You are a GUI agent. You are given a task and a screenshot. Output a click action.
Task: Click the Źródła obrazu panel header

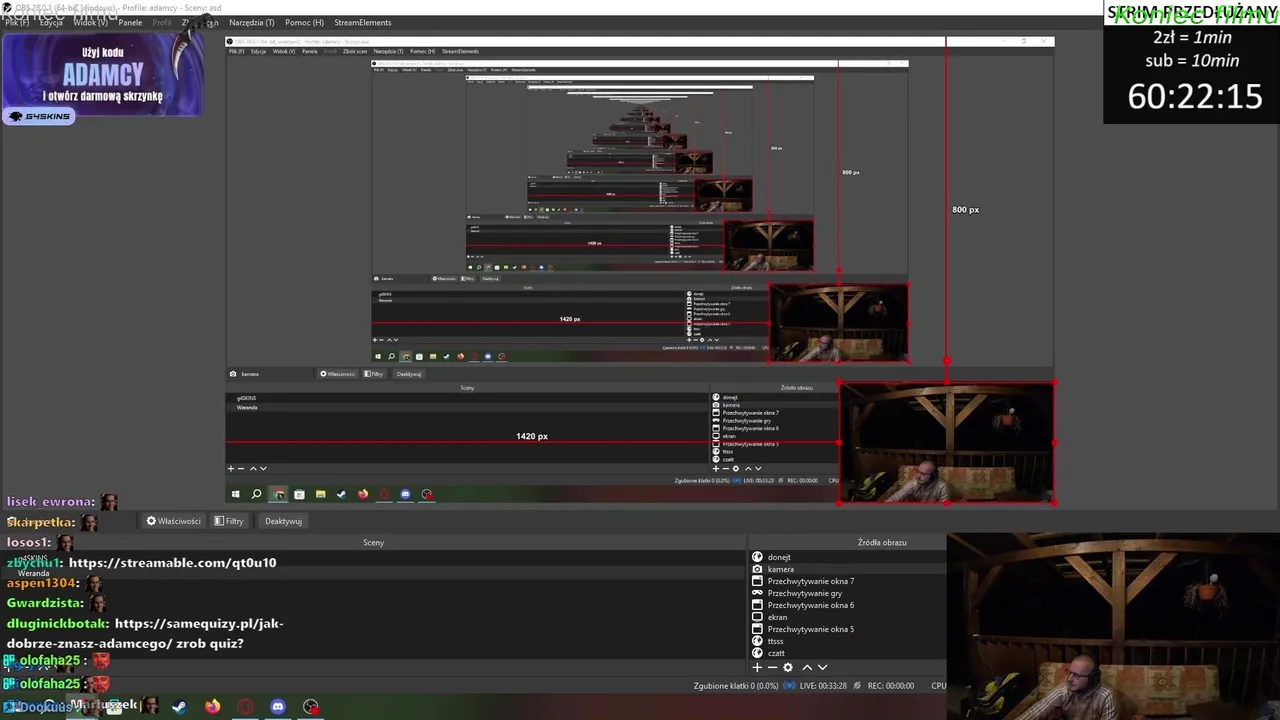pyautogui.click(x=882, y=542)
